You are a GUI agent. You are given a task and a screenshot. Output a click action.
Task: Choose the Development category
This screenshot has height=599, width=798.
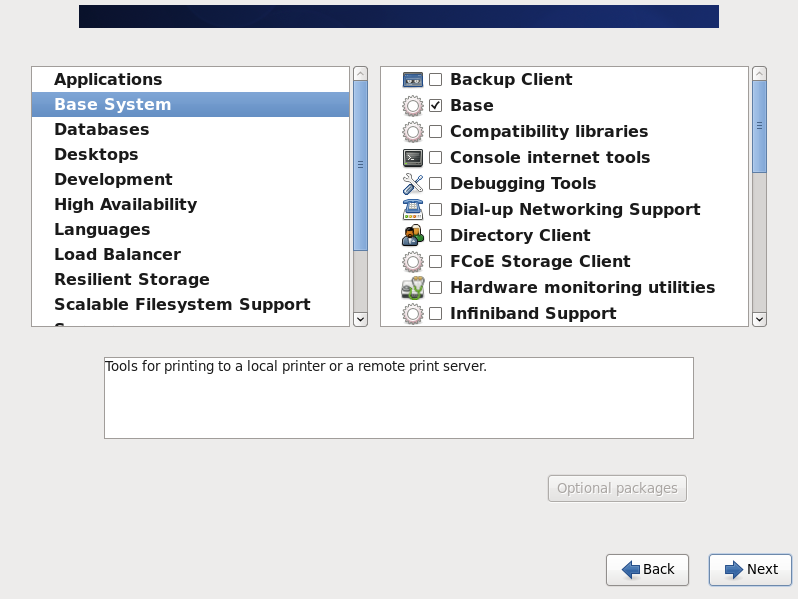[113, 180]
